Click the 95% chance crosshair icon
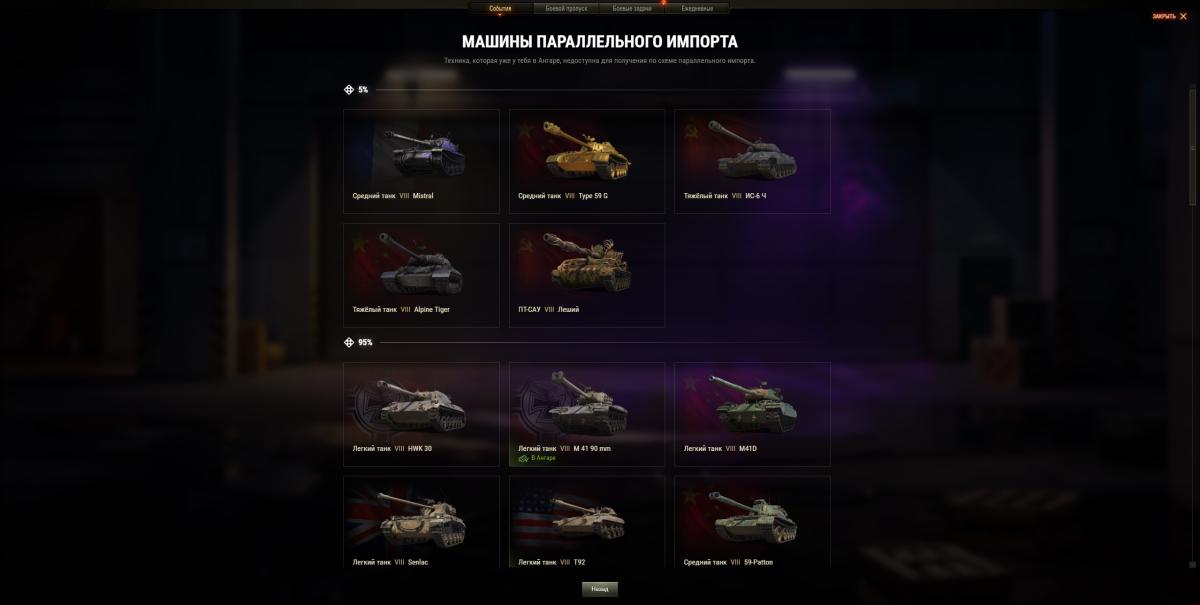Viewport: 1200px width, 605px height. (349, 342)
